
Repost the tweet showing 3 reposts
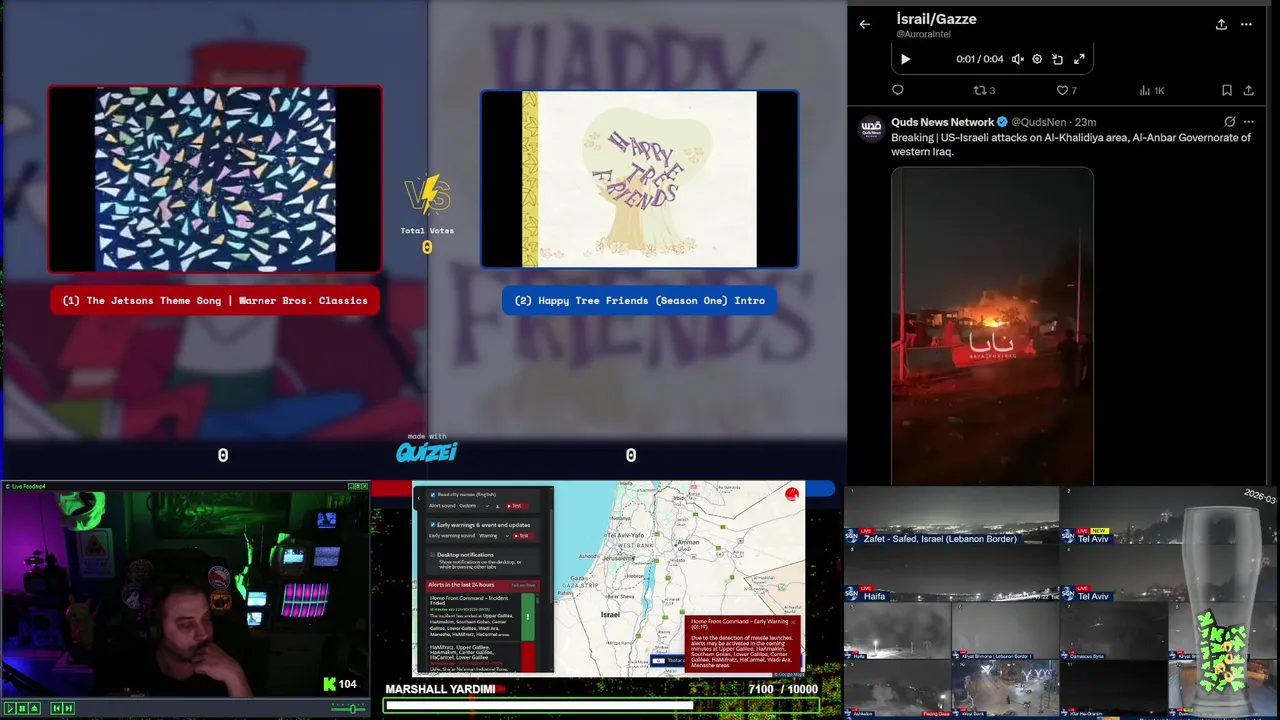pyautogui.click(x=984, y=90)
